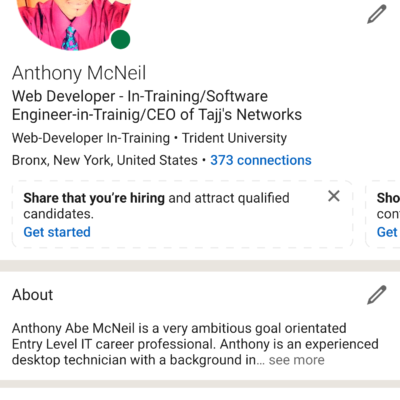Edit the About section via pencil icon

[377, 295]
